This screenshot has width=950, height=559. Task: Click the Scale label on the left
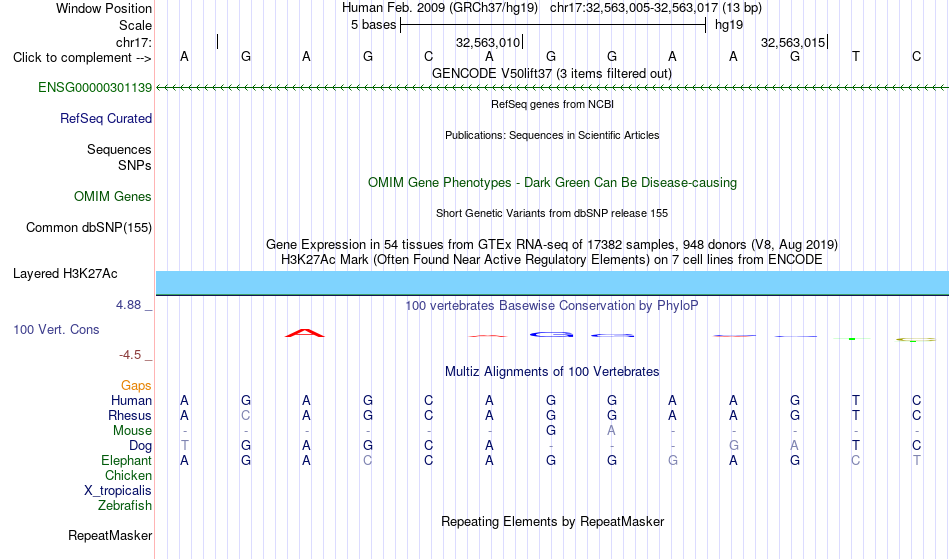135,25
